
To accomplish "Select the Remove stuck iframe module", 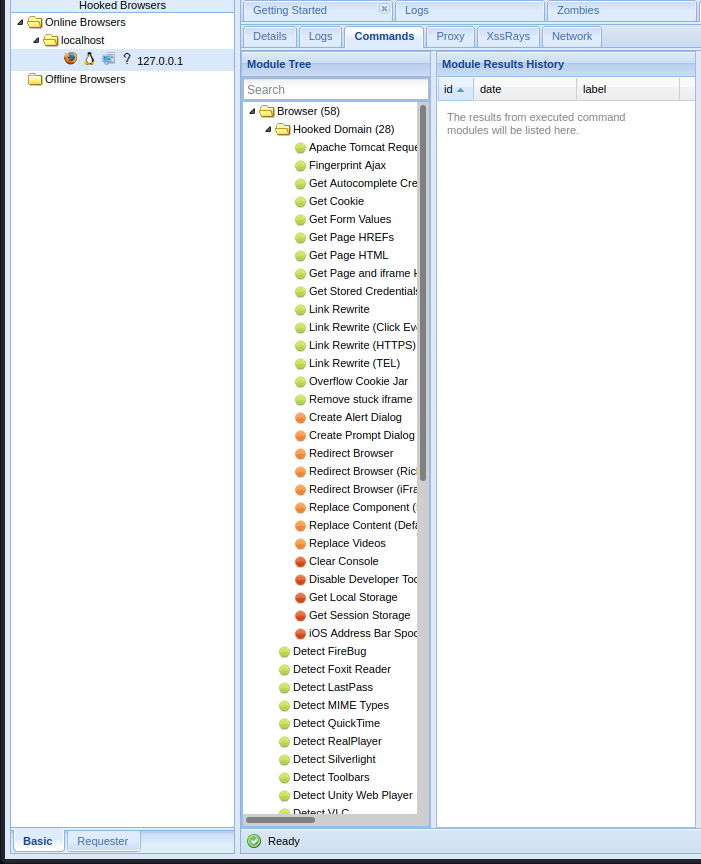I will 360,399.
